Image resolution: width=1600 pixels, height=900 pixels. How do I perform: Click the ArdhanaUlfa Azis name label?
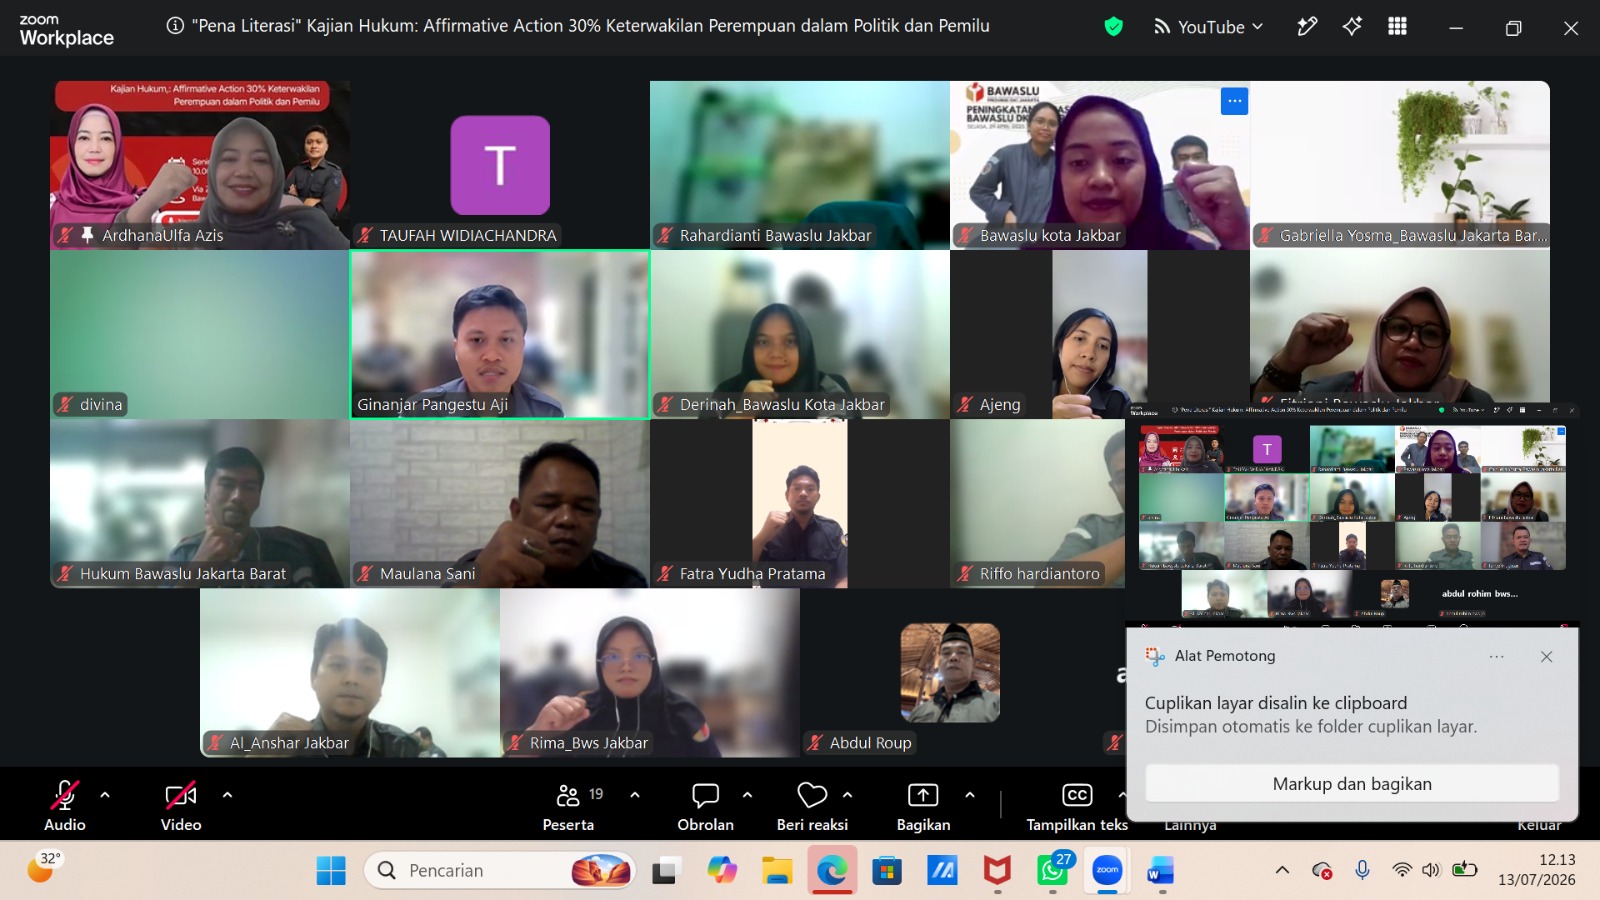[162, 236]
